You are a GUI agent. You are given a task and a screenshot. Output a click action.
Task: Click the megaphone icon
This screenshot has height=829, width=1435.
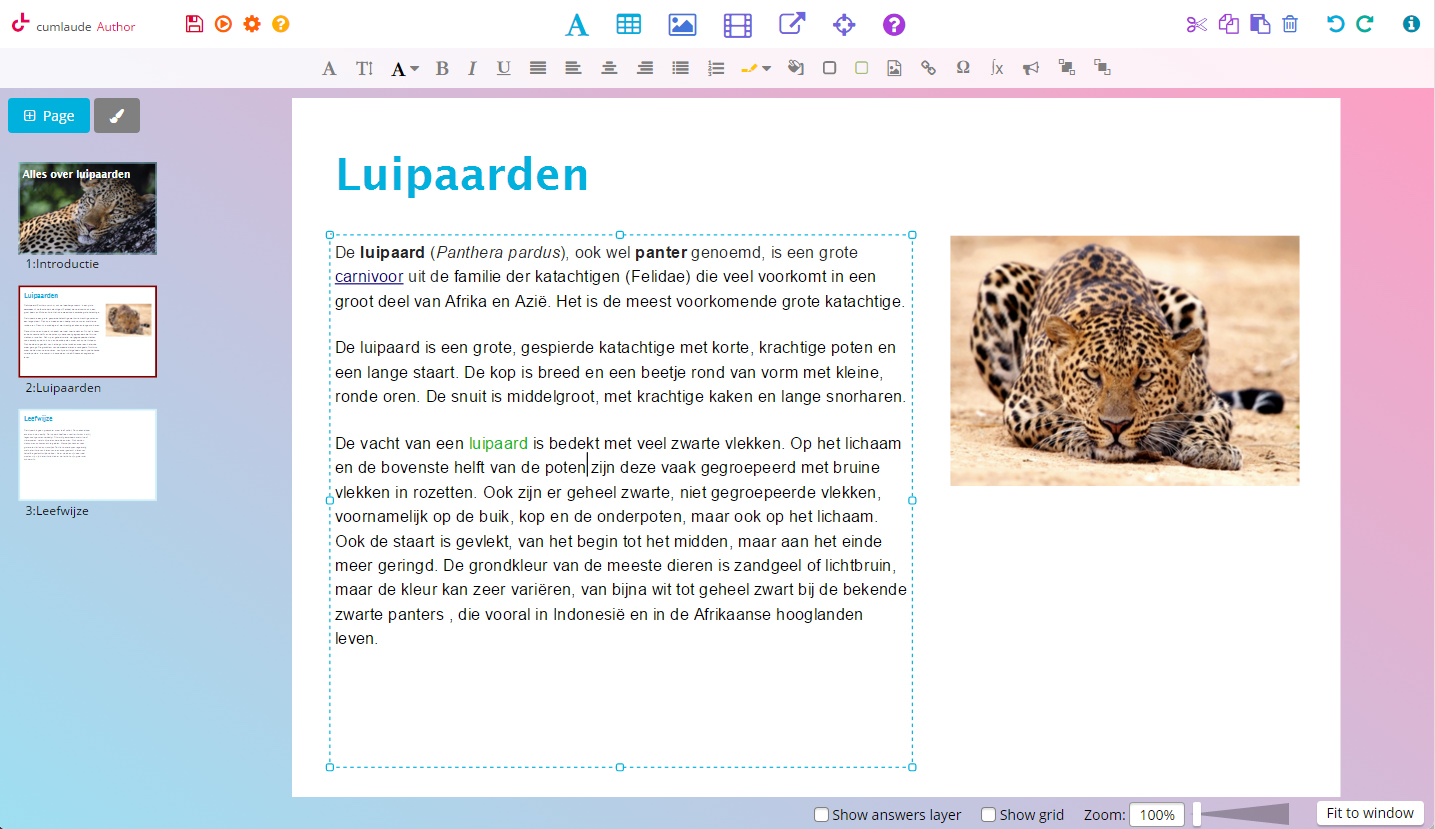1031,68
